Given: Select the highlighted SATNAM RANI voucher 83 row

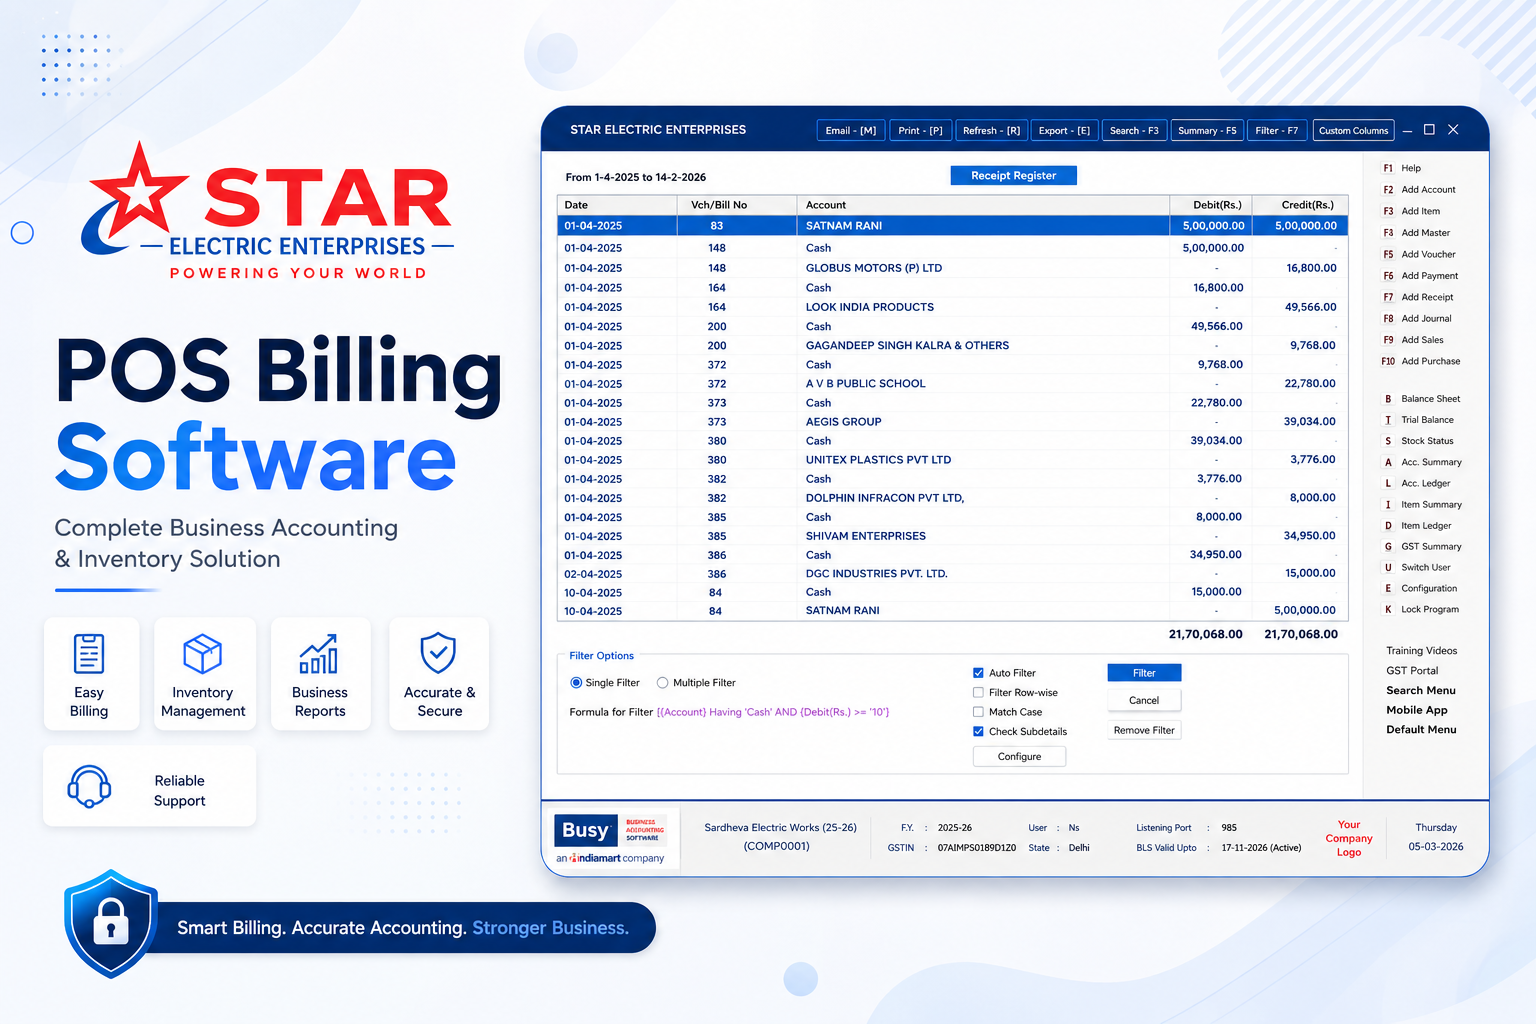Looking at the screenshot, I should click(952, 226).
